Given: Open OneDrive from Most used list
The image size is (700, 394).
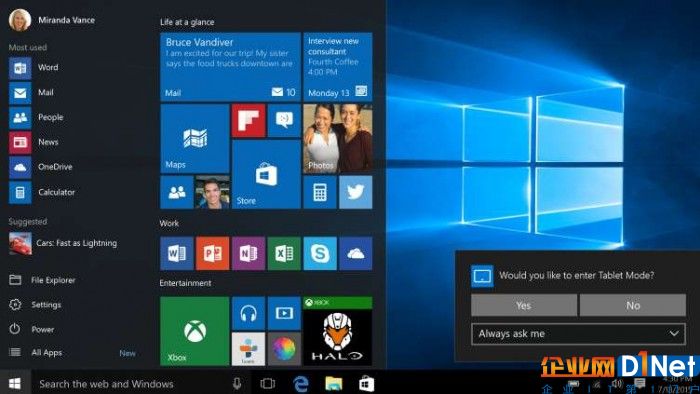Looking at the screenshot, I should [x=41, y=167].
